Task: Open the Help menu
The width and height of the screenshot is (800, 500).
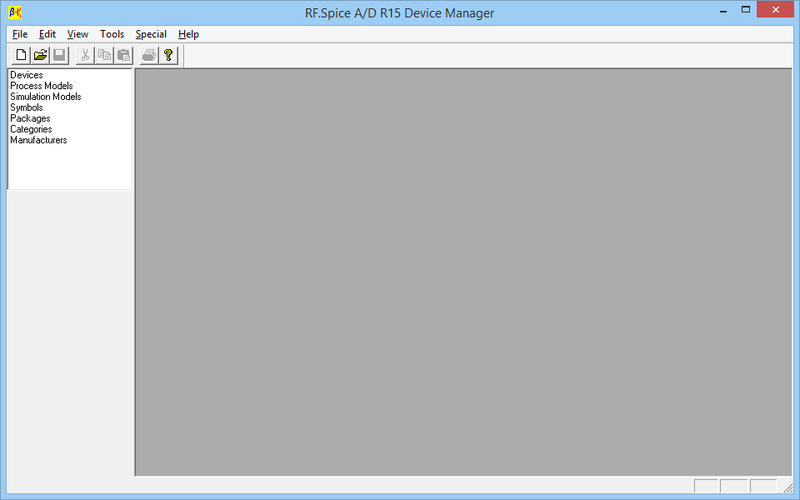Action: click(188, 34)
